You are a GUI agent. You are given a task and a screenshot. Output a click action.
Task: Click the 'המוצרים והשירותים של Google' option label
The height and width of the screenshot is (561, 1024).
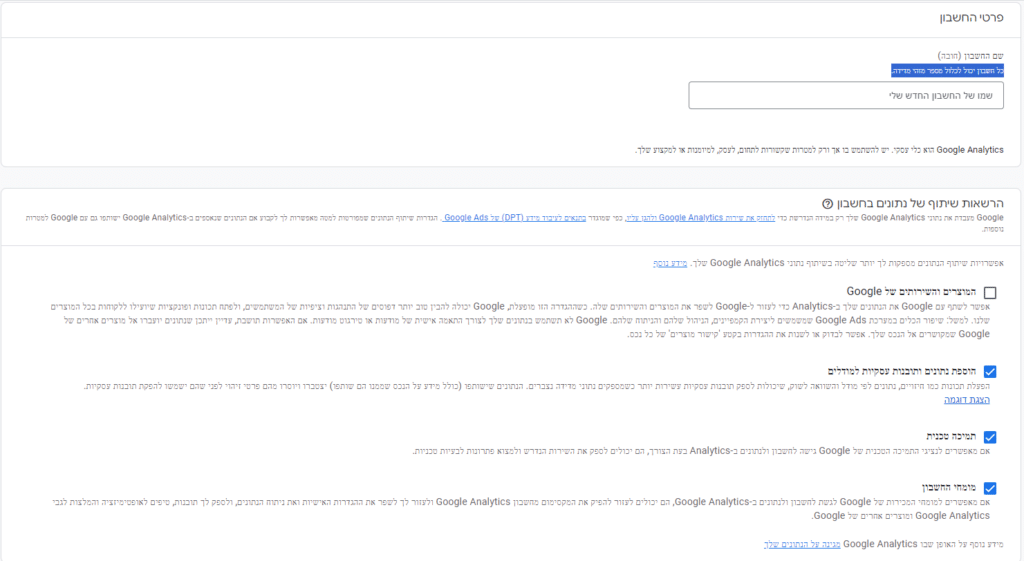click(911, 291)
